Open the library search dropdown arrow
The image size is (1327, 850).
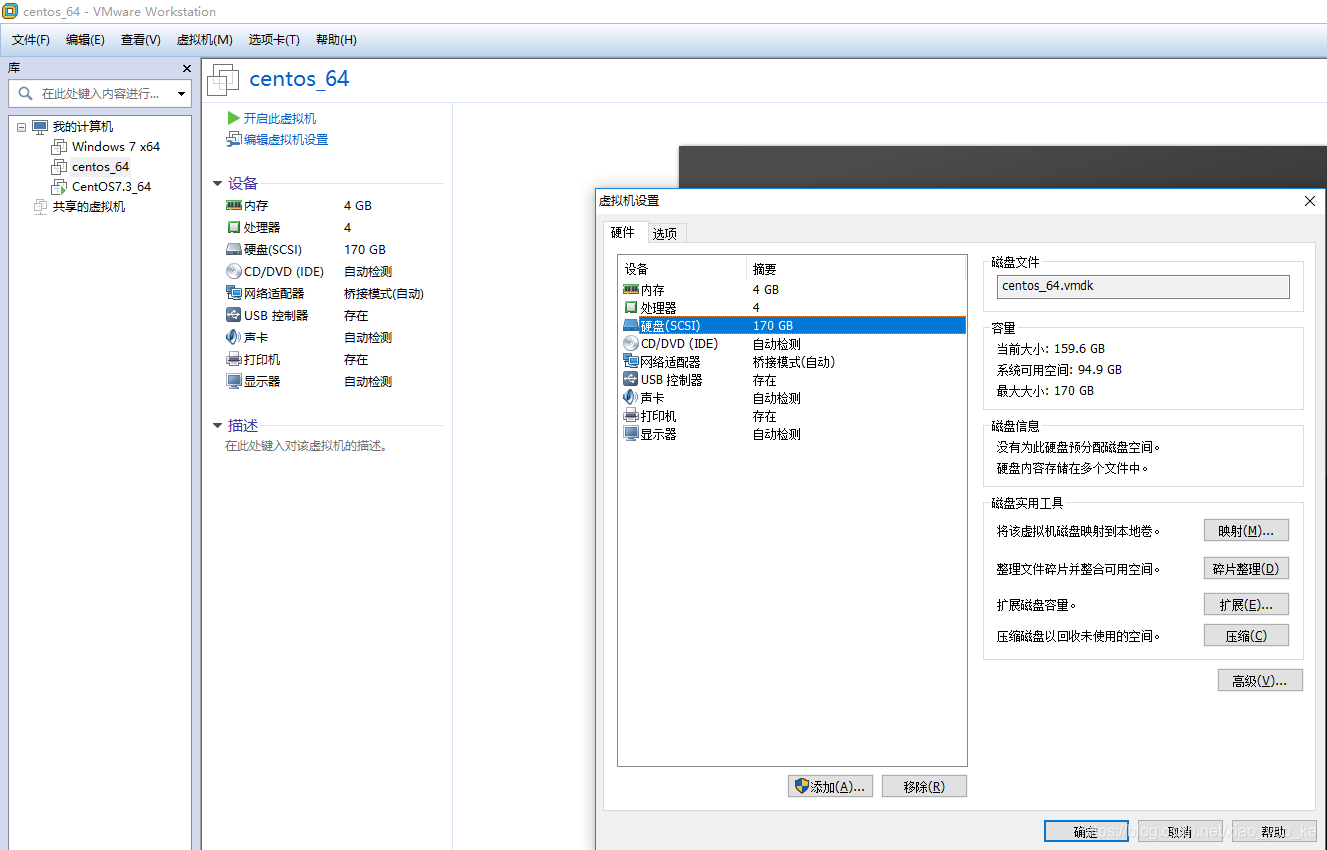pyautogui.click(x=181, y=94)
